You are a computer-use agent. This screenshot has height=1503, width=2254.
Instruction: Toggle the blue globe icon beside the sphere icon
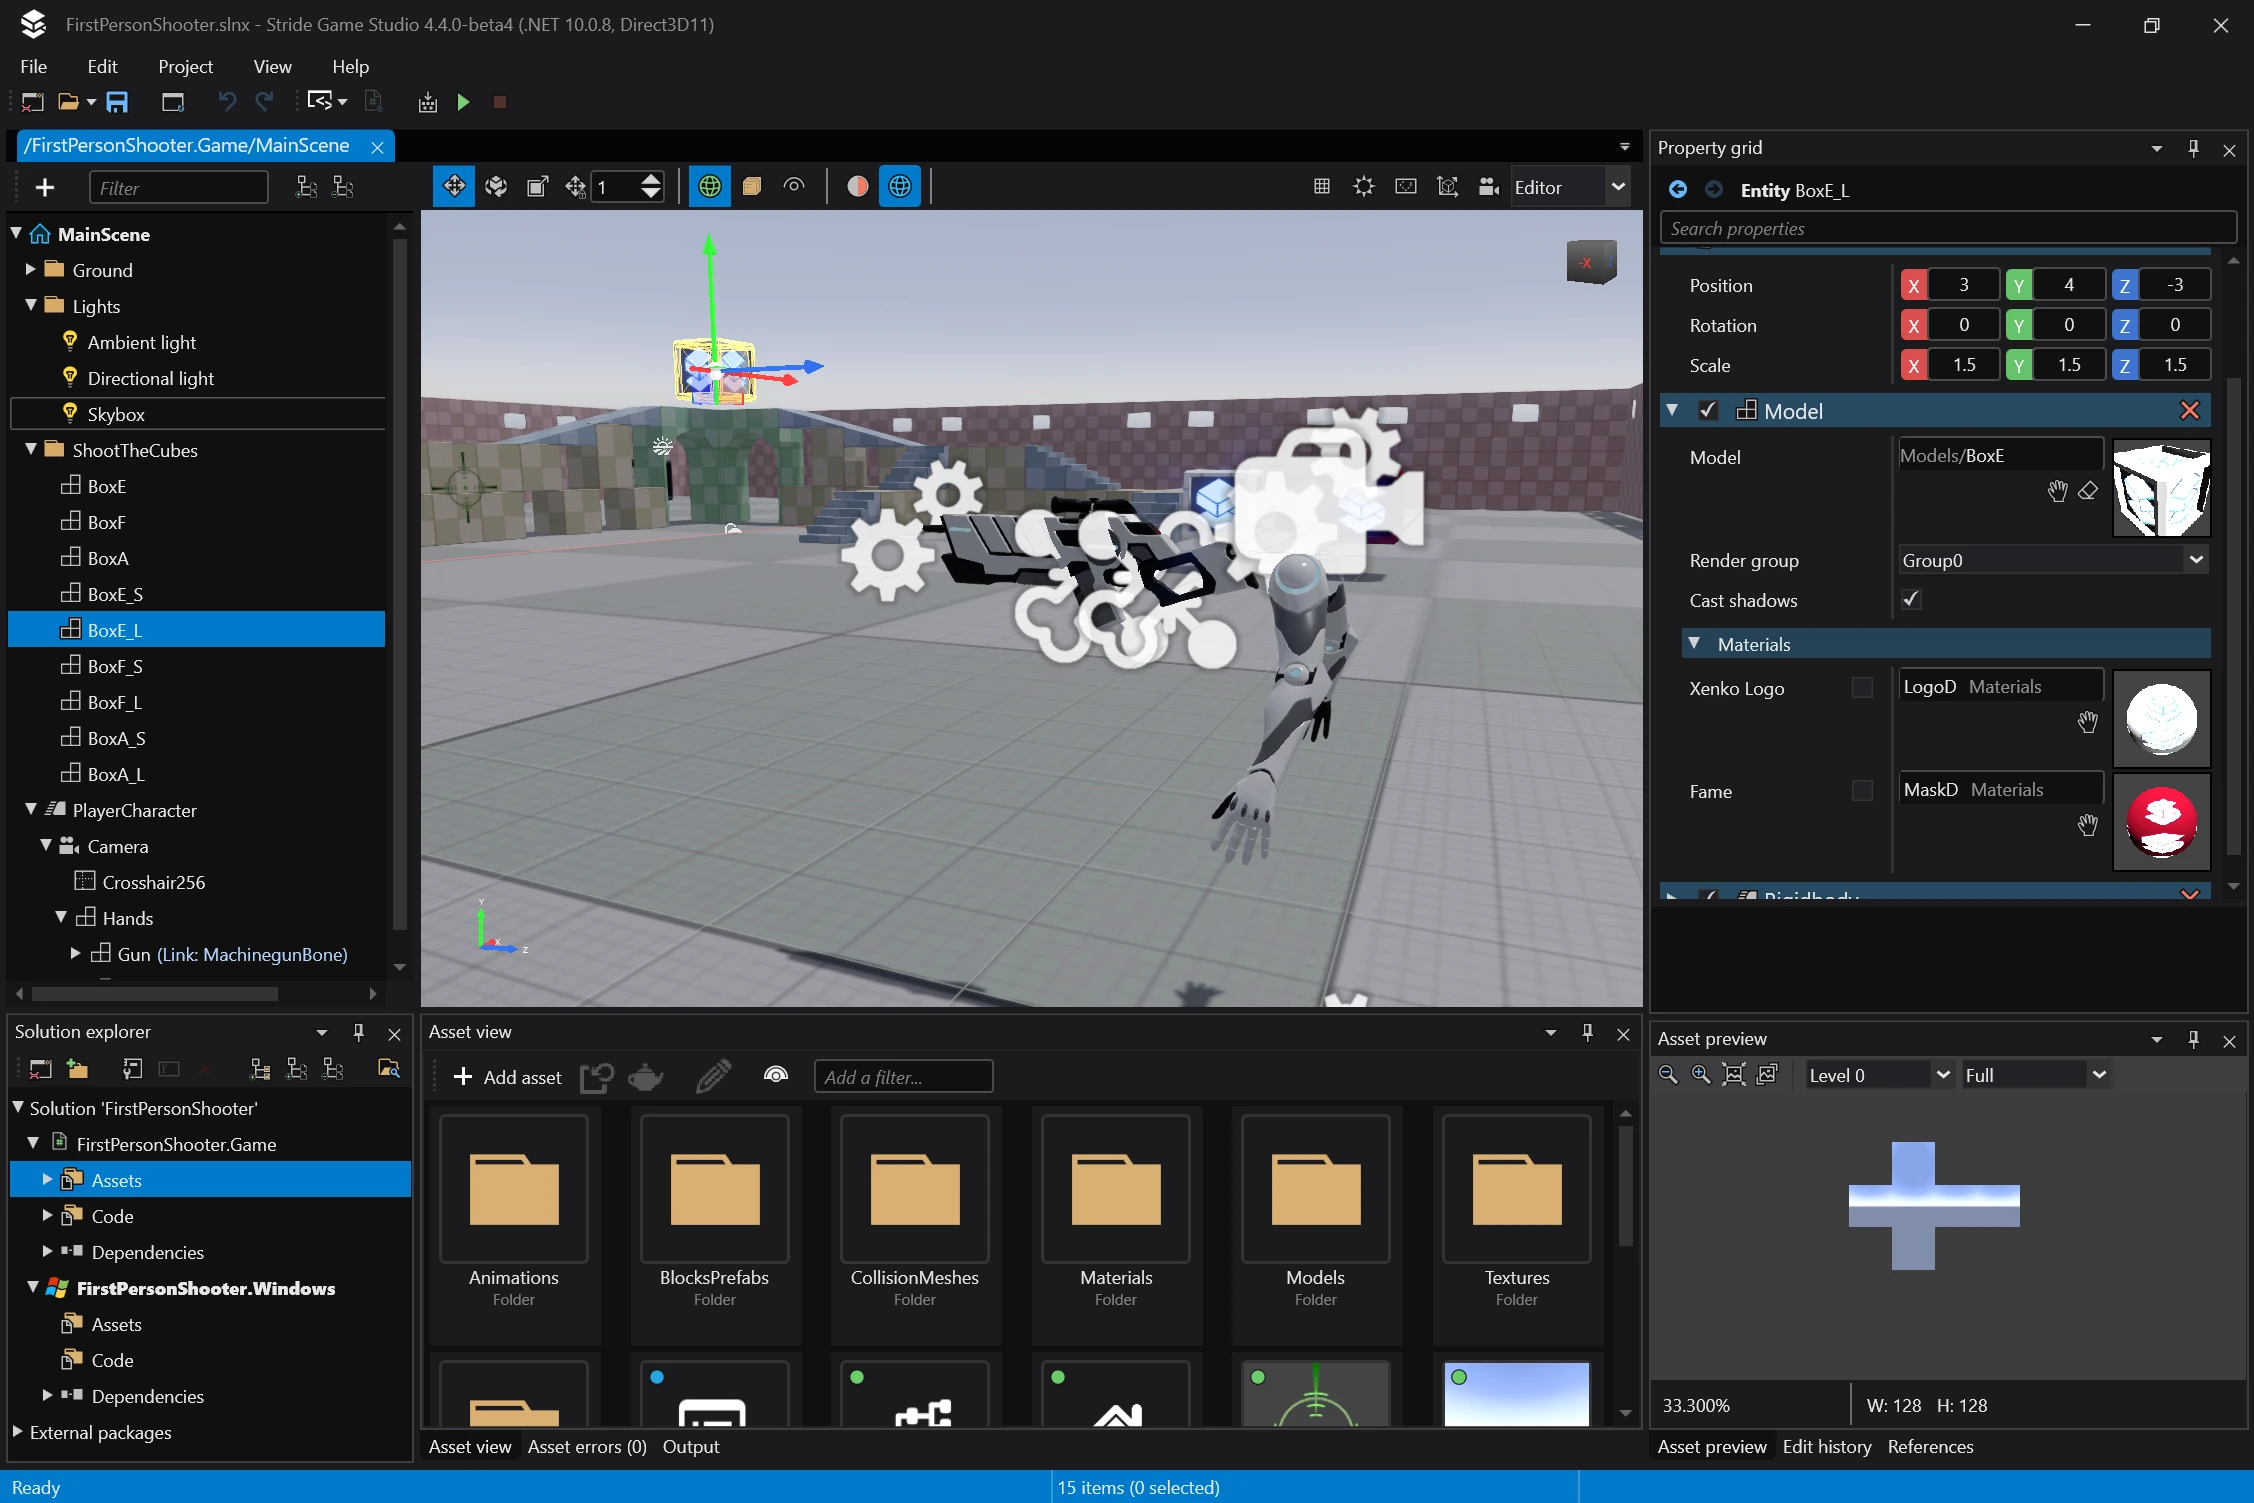click(x=899, y=187)
